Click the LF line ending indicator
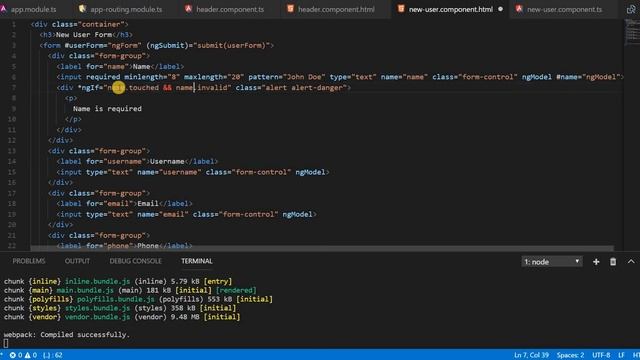640x360 pixels. coord(621,355)
